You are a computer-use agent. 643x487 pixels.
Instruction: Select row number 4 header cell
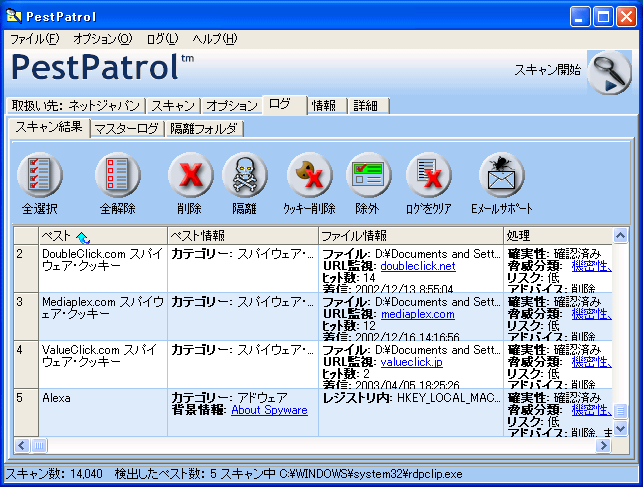(26, 364)
